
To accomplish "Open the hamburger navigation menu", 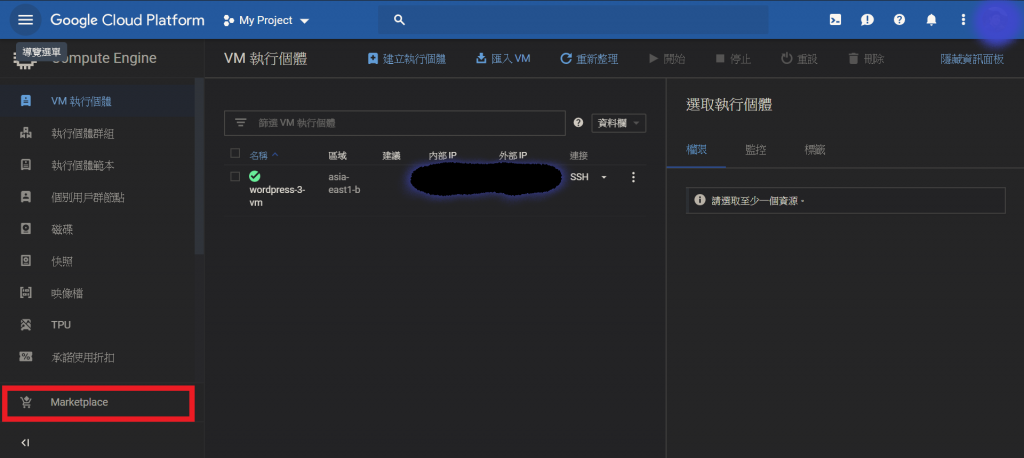I will point(25,20).
